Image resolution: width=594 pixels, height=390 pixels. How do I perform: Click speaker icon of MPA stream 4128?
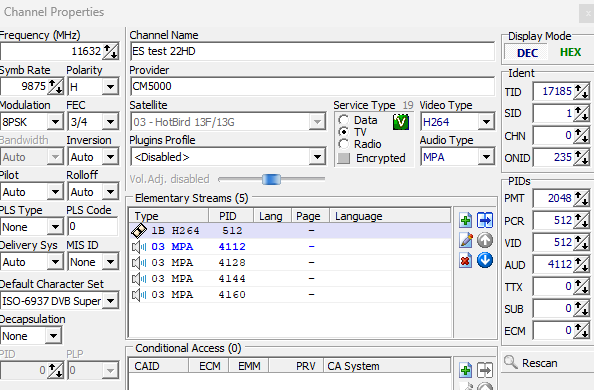point(139,263)
